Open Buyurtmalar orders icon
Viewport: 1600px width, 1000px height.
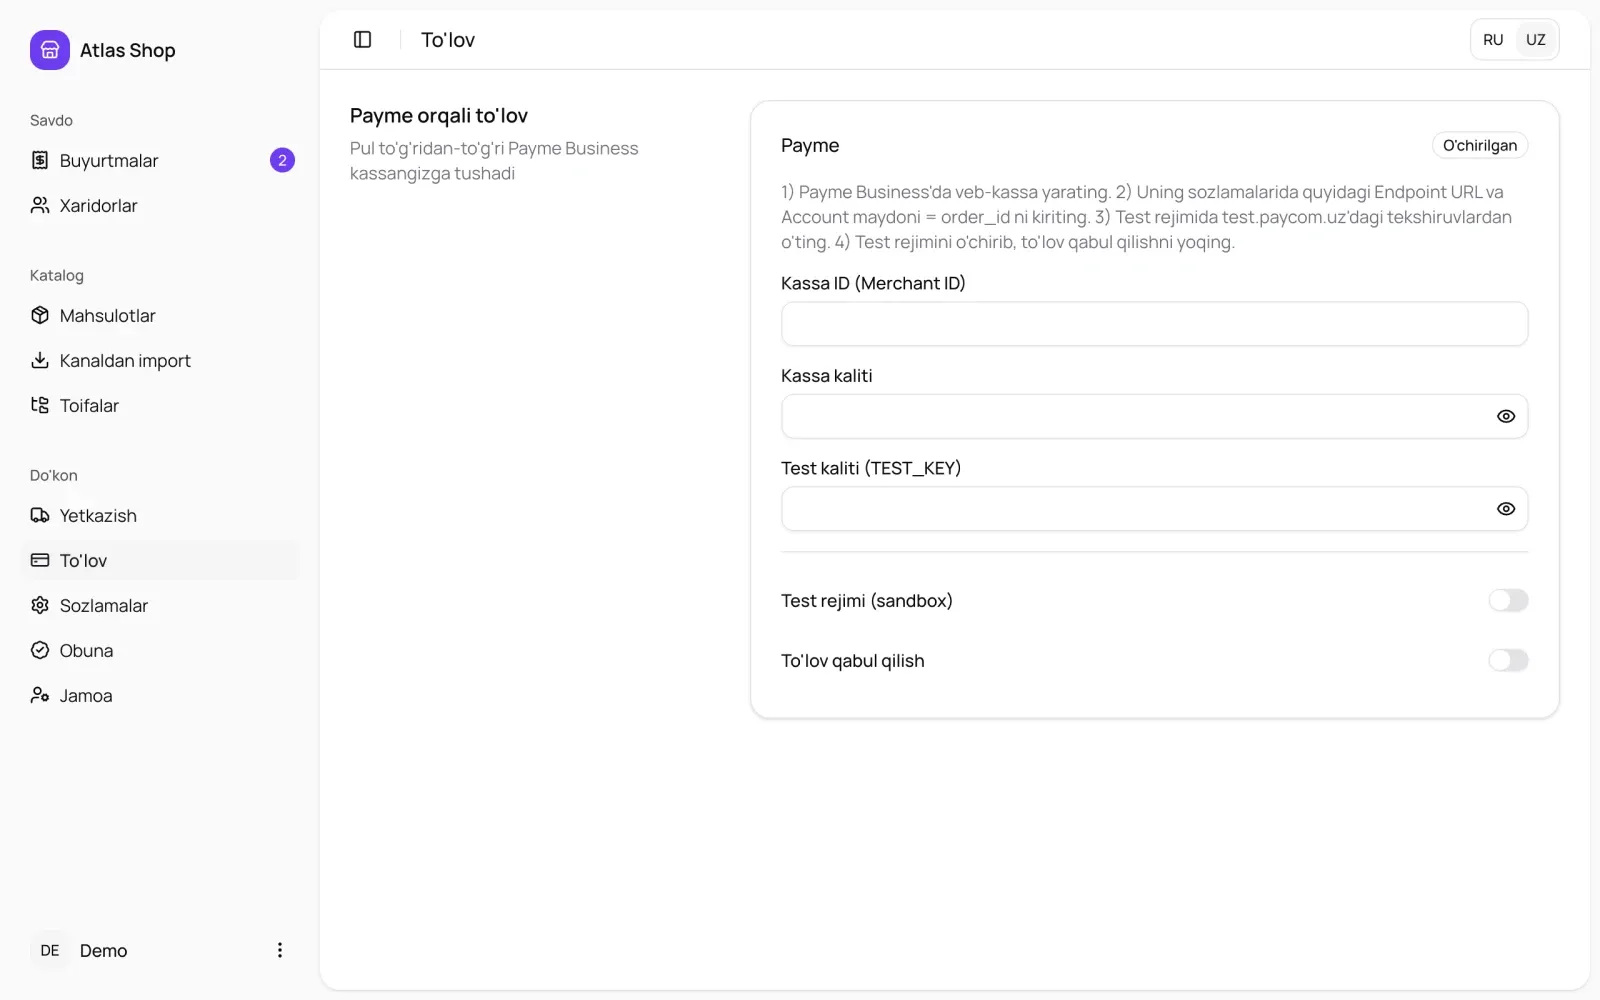coord(40,160)
